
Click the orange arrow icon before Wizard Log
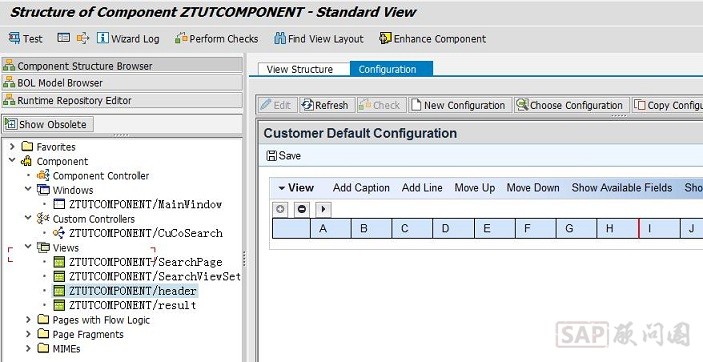click(82, 38)
